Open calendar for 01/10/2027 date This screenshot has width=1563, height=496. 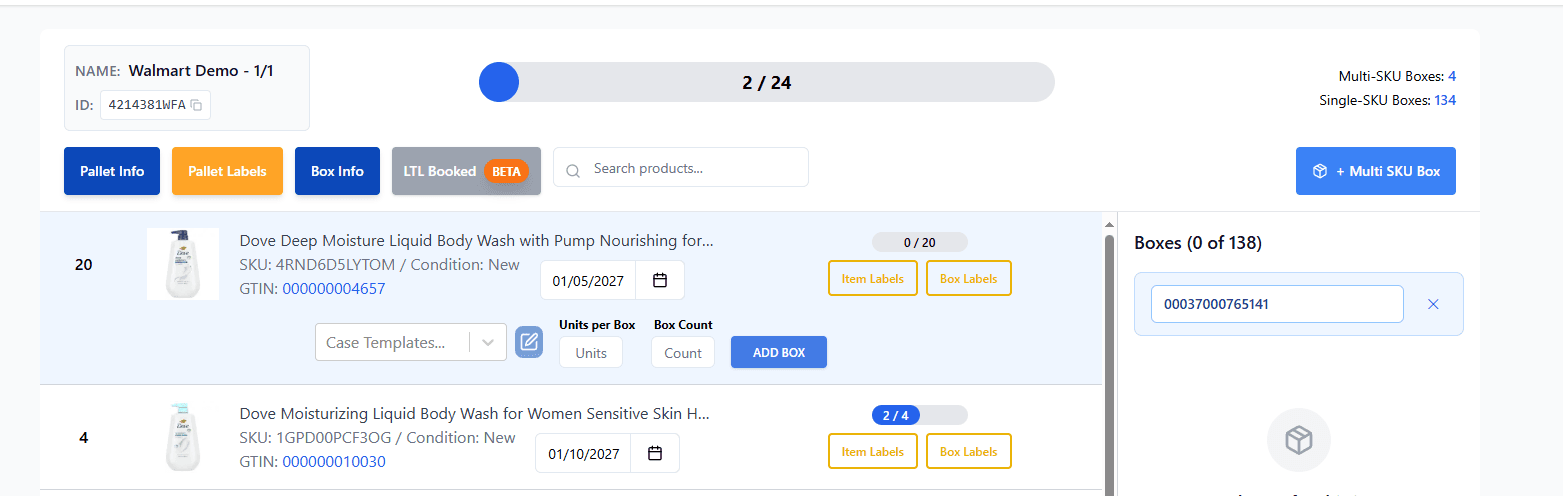(x=655, y=453)
